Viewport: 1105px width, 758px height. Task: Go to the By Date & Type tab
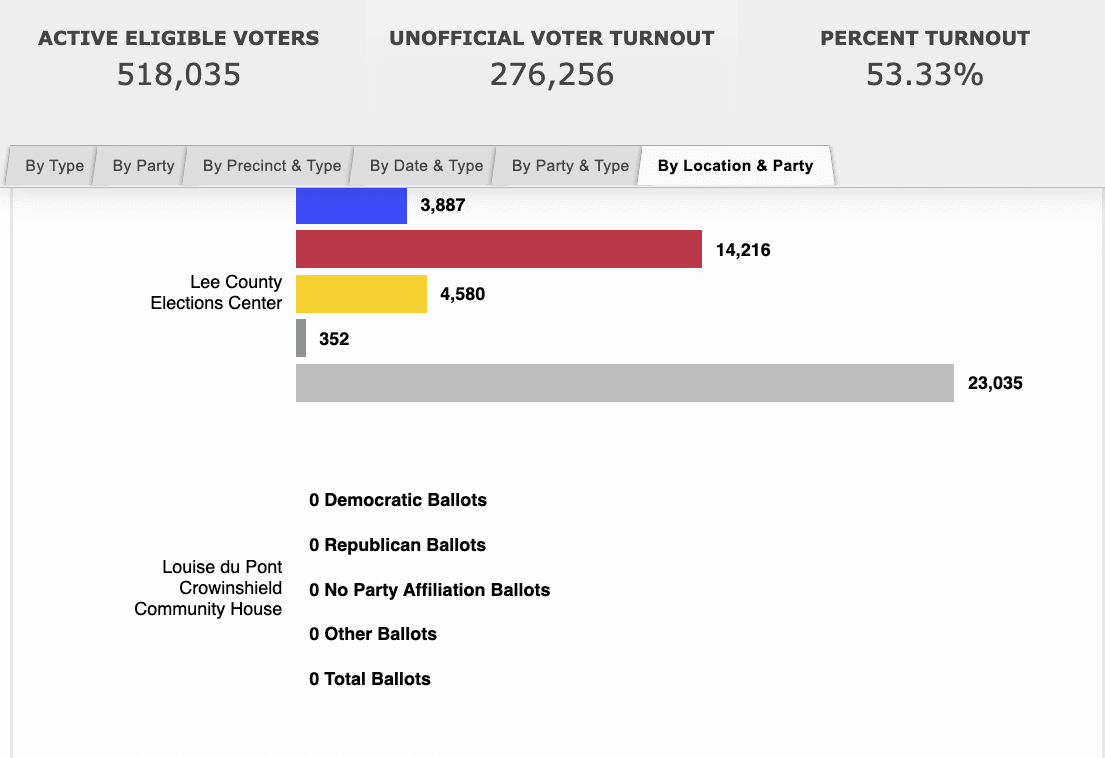(x=426, y=166)
